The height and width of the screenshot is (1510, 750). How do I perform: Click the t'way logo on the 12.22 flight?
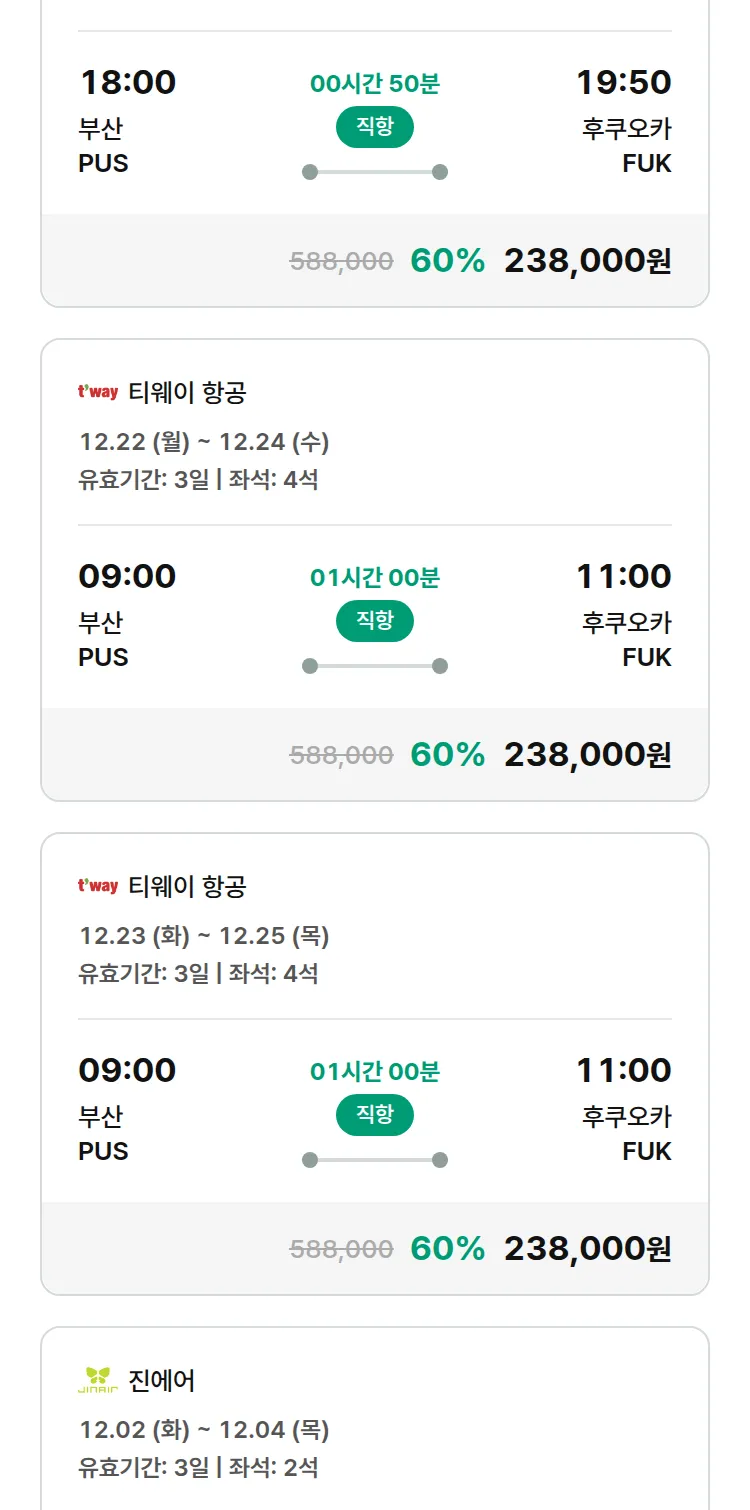point(98,392)
